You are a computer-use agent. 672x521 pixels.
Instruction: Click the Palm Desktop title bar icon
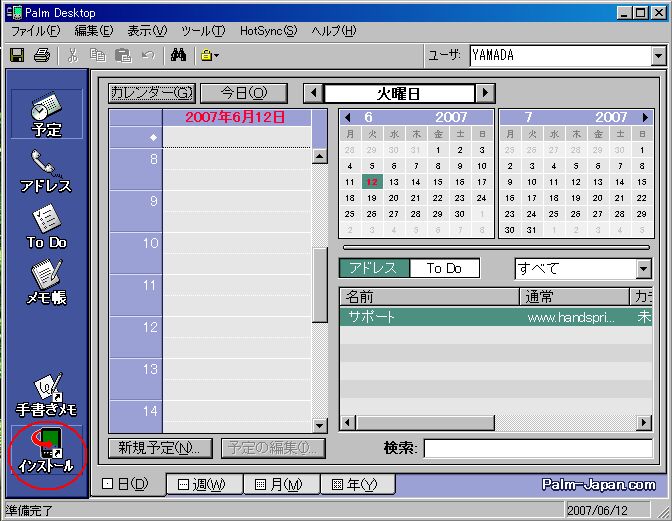(x=14, y=12)
